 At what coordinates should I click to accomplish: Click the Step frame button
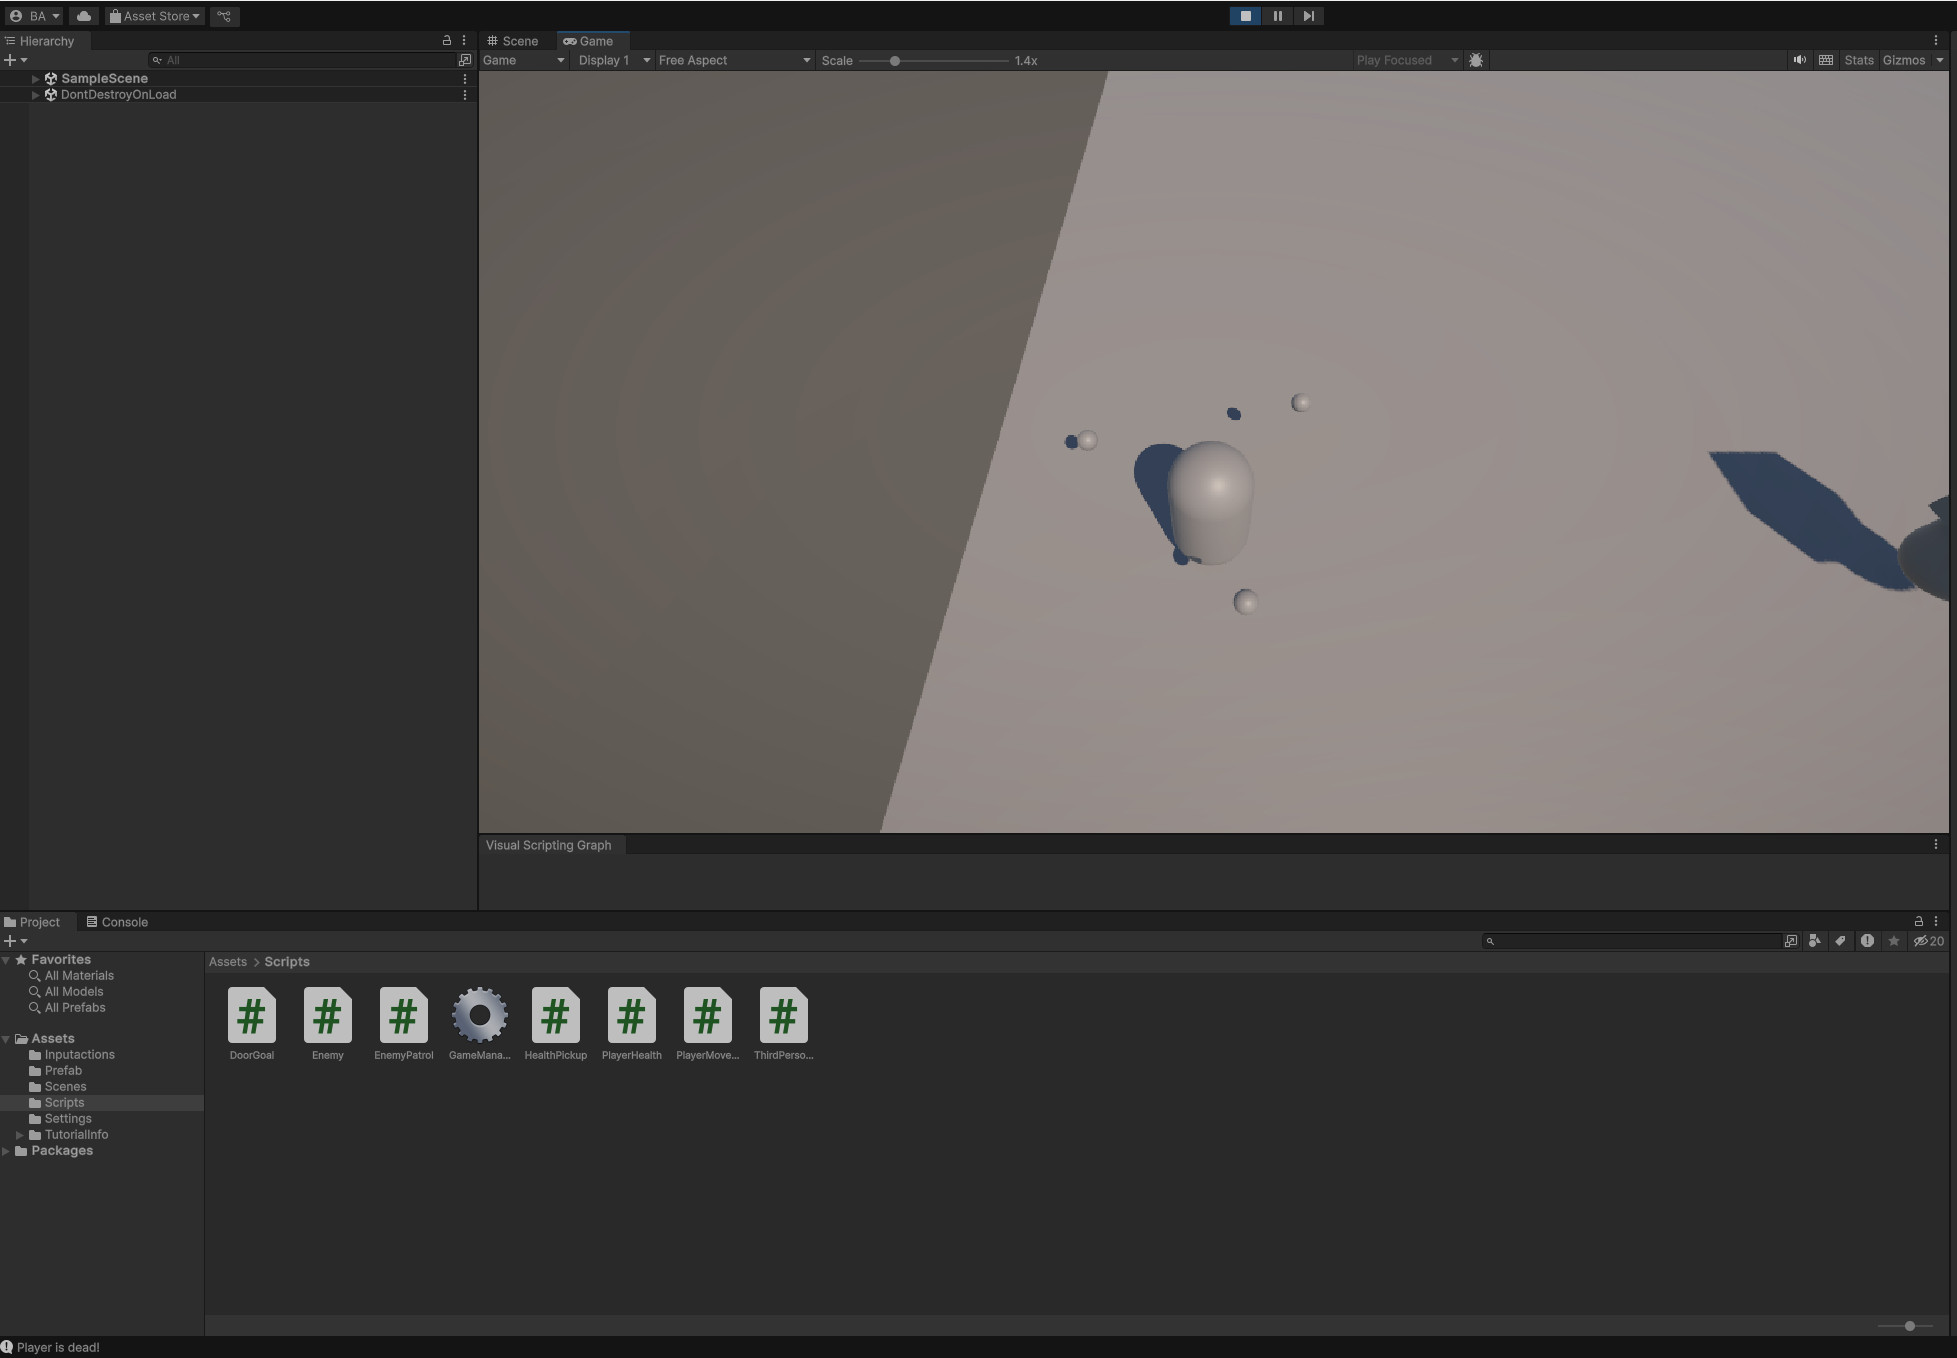coord(1308,16)
